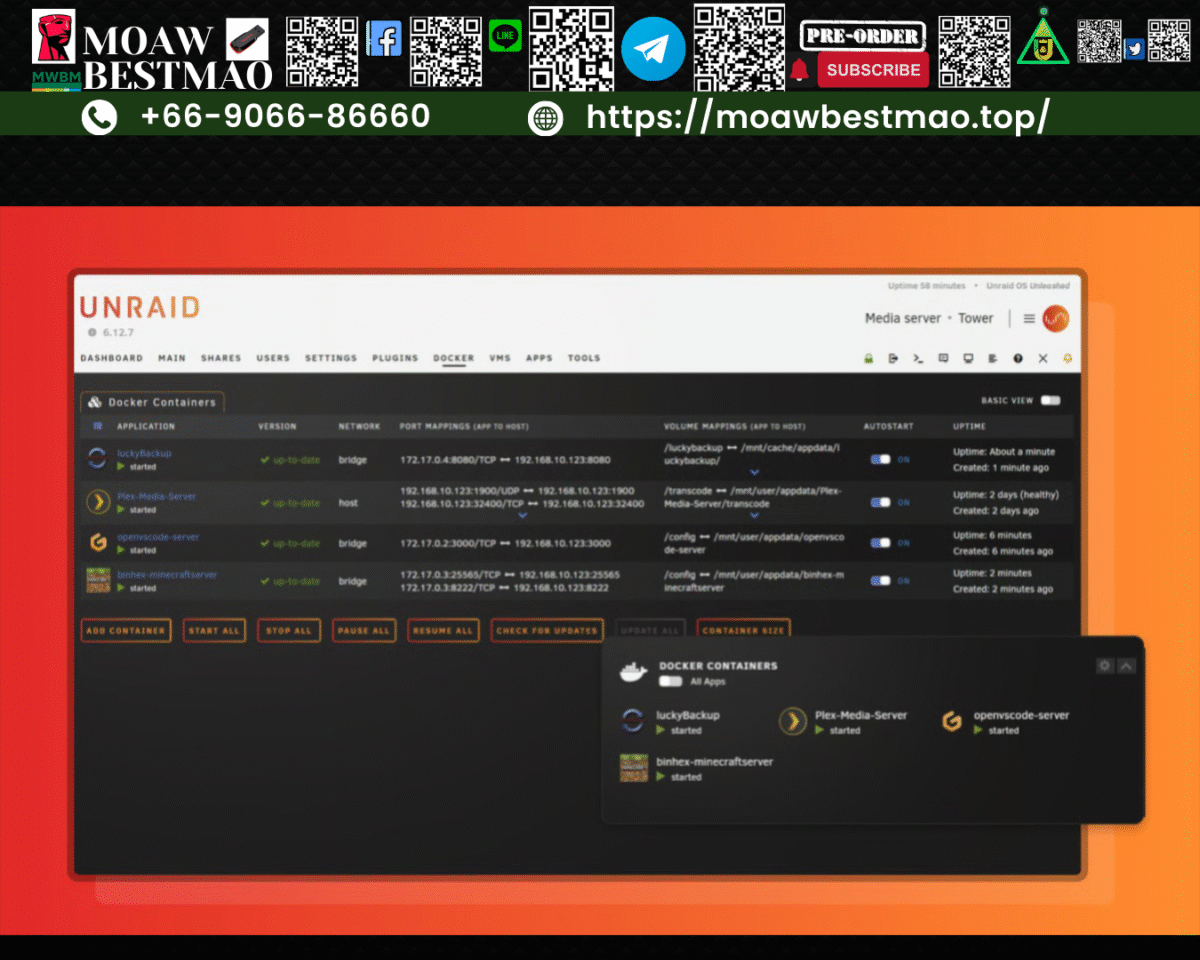Viewport: 1200px width, 960px height.
Task: Toggle BASIC VIEW on
Action: coord(1049,399)
